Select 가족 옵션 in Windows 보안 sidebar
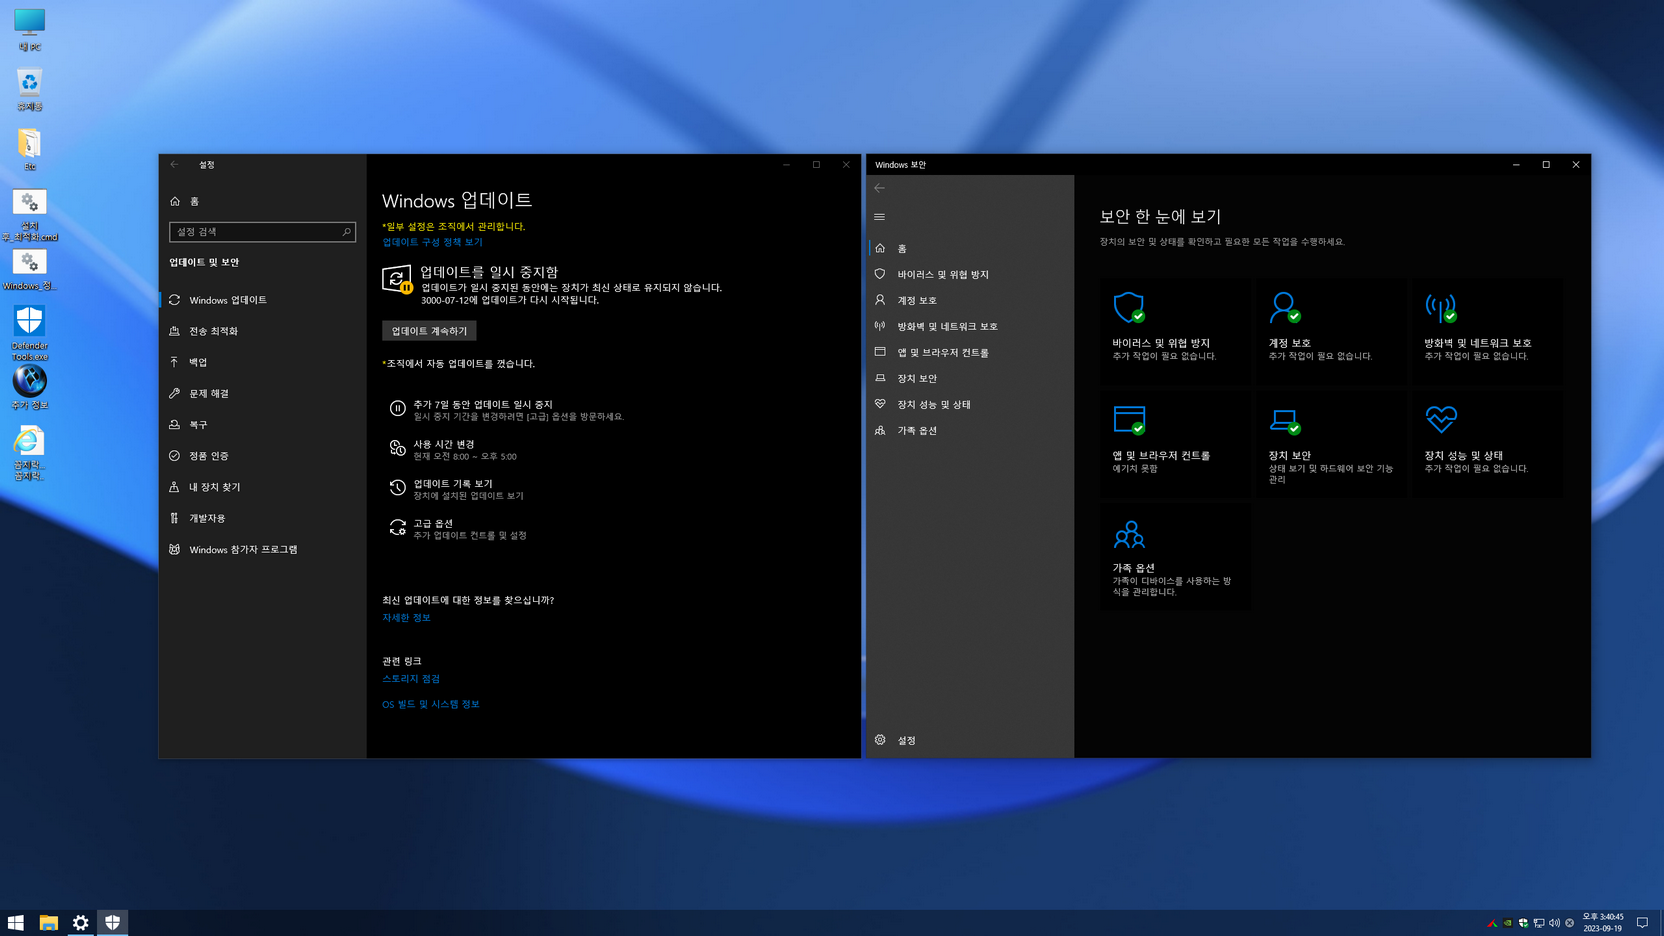Screen dimensions: 1664x936 coord(970,430)
